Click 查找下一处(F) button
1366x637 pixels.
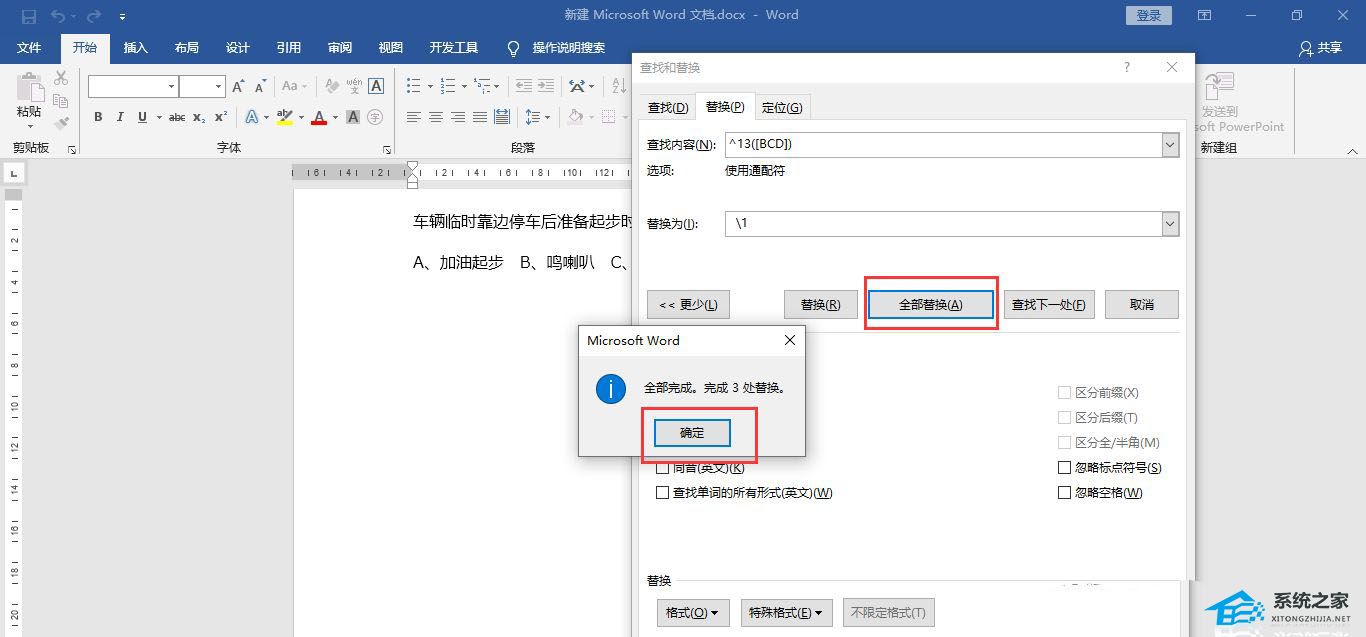1049,305
